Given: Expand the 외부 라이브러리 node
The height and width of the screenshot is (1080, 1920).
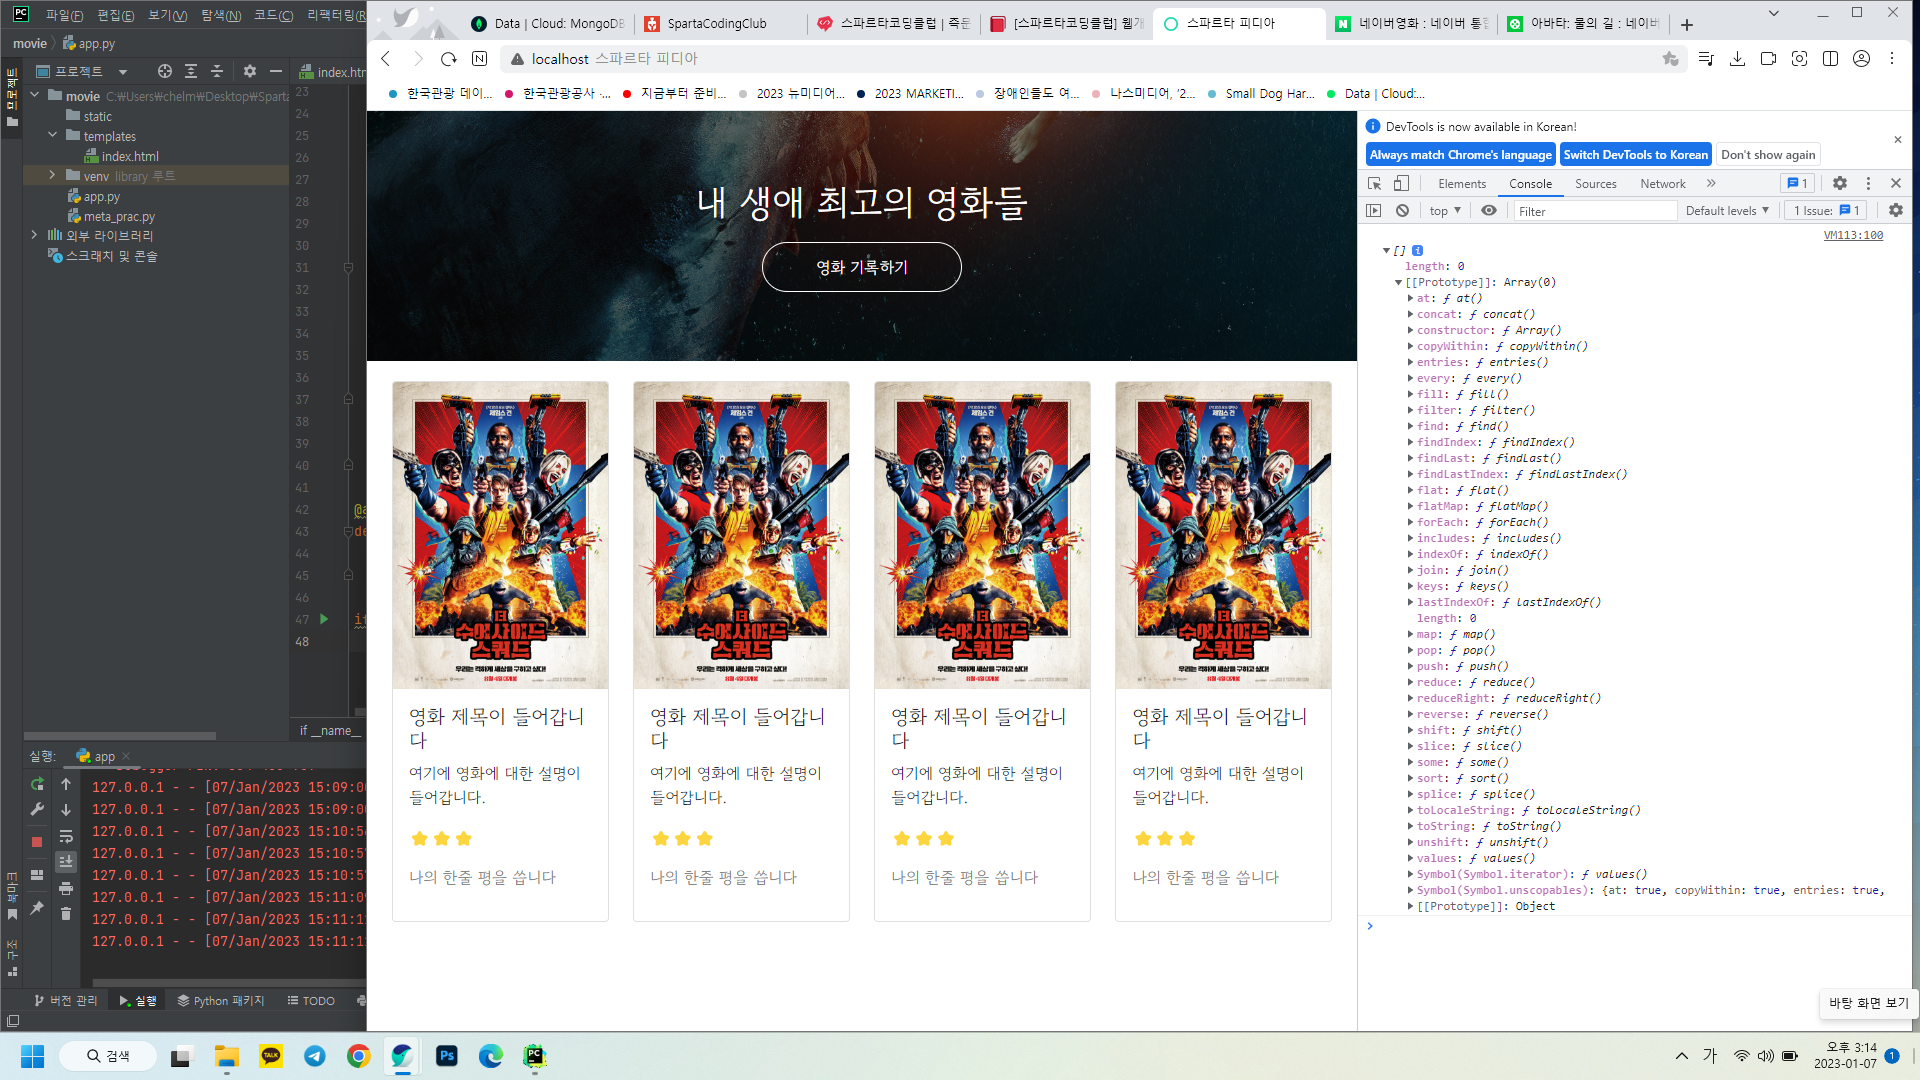Looking at the screenshot, I should [x=35, y=235].
